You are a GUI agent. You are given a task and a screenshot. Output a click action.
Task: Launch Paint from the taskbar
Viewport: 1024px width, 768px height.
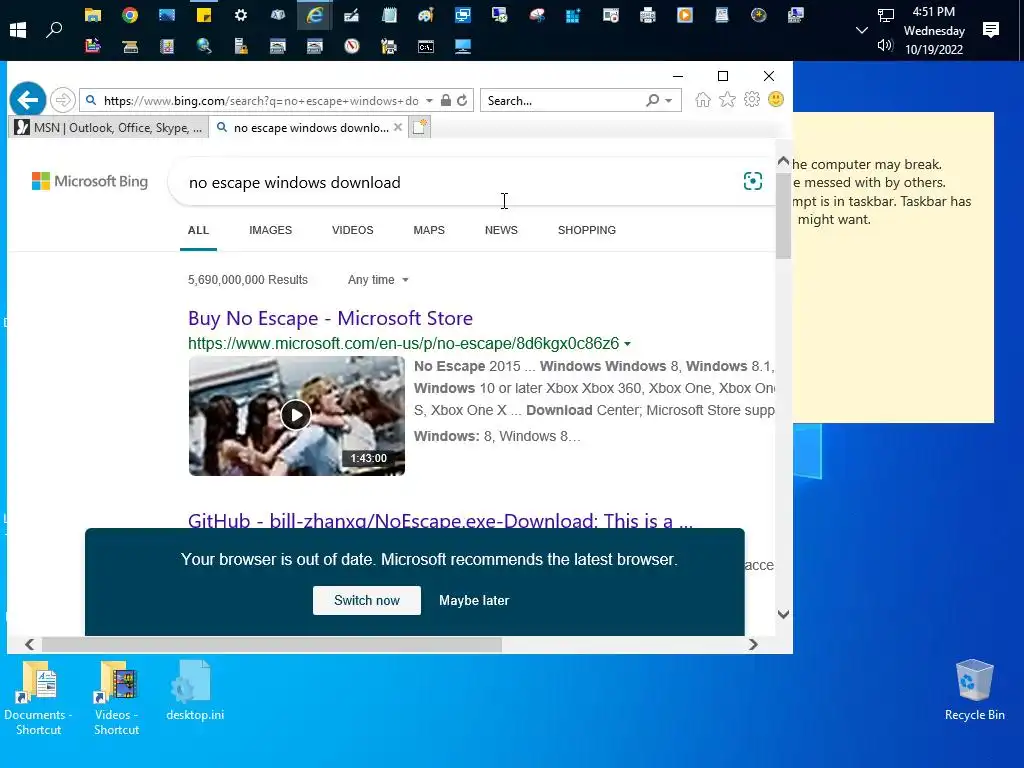426,15
